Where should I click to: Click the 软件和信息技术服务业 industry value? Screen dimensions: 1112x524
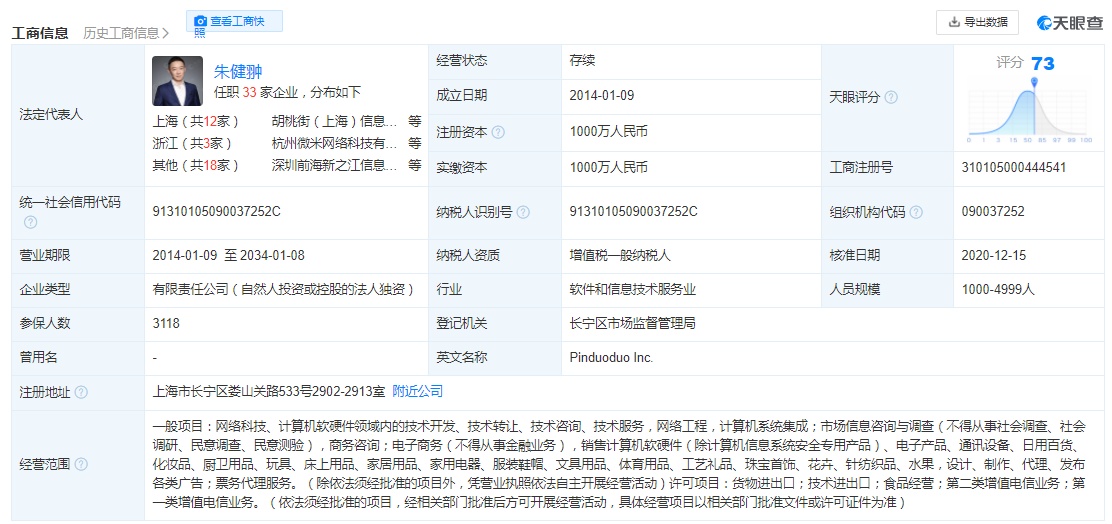click(633, 289)
